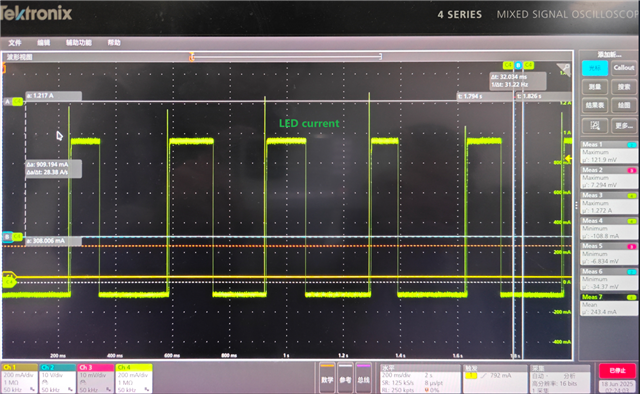Open the Trigger settings badge

[495, 378]
